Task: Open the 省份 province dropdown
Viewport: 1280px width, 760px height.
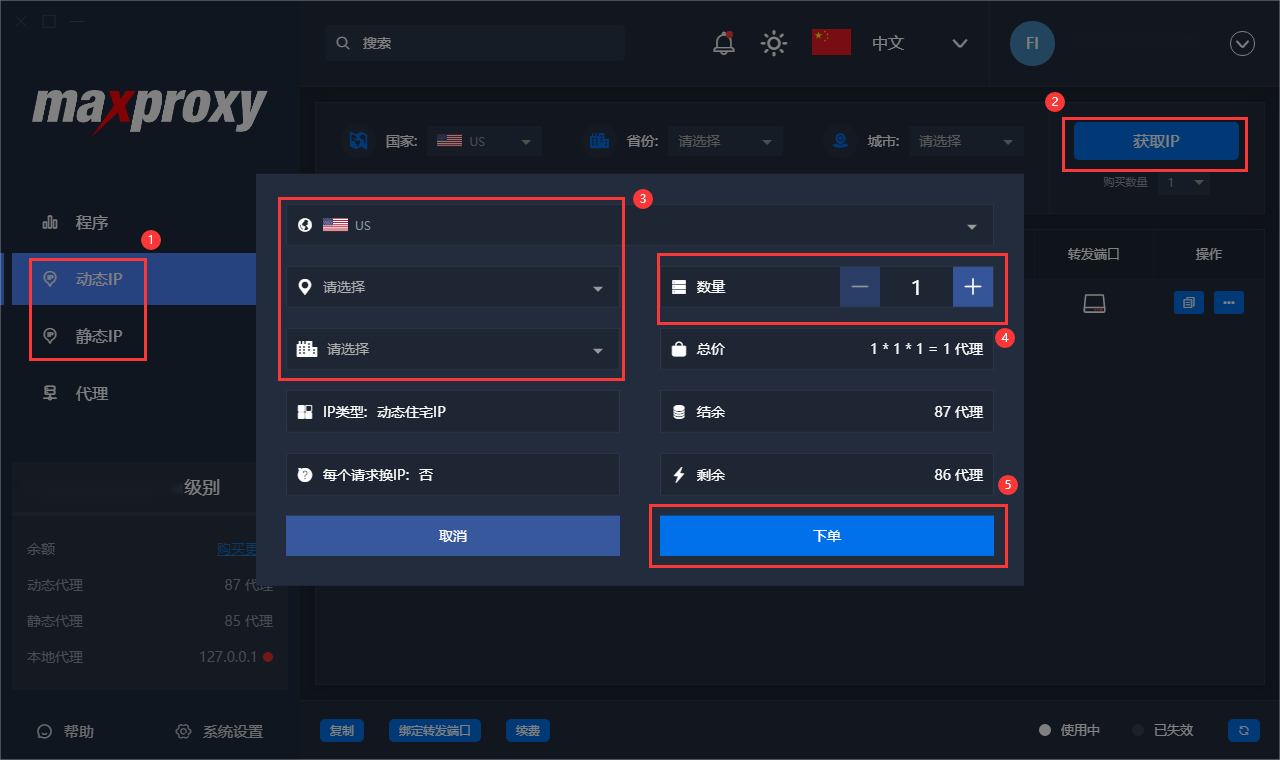Action: 725,140
